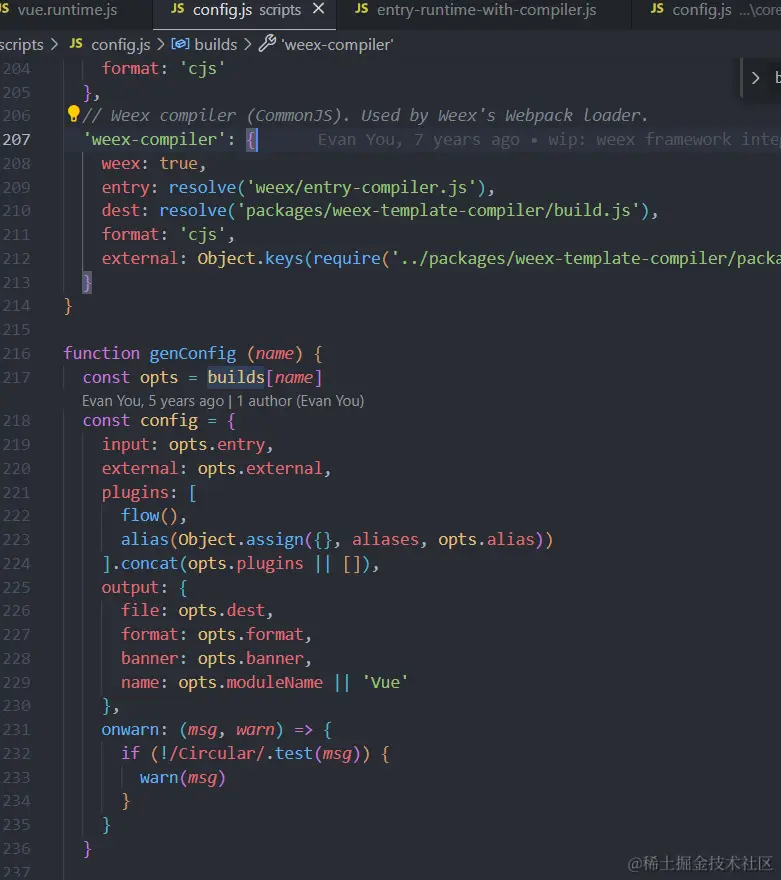Viewport: 781px width, 880px height.
Task: Close the config.js scripts tab
Action: [x=319, y=9]
